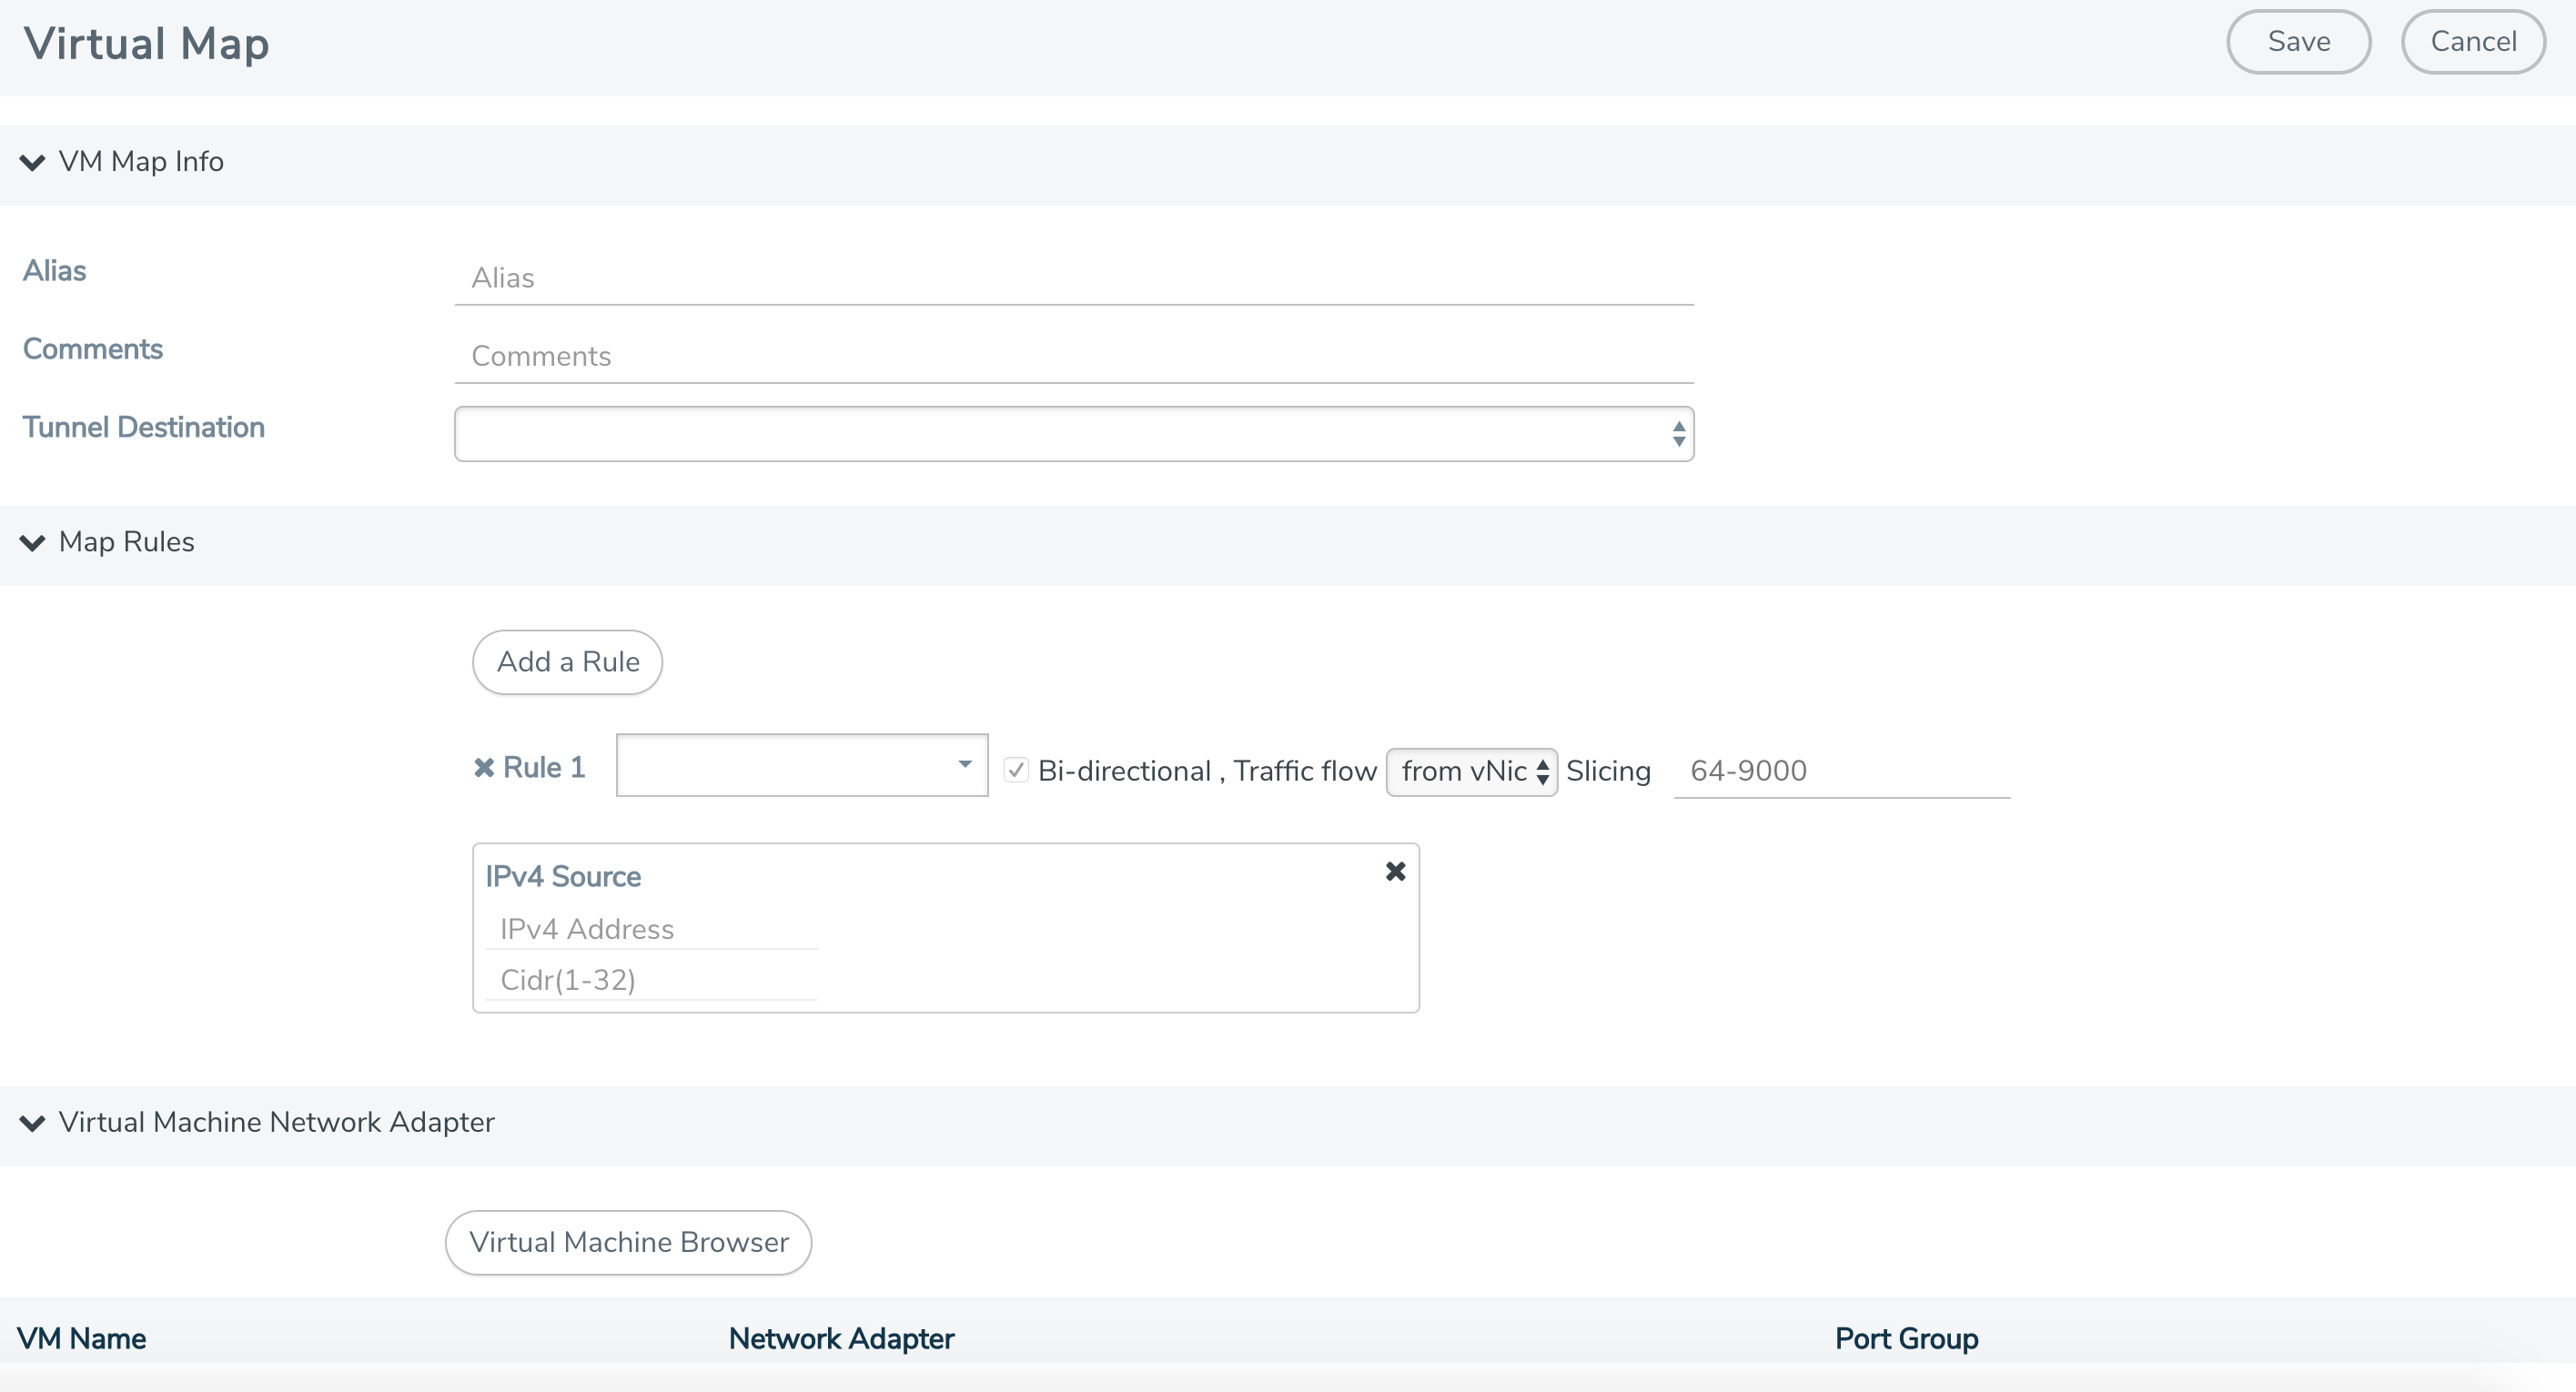This screenshot has width=2576, height=1392.
Task: Edit the Slicing value 64-9000
Action: click(x=1842, y=770)
